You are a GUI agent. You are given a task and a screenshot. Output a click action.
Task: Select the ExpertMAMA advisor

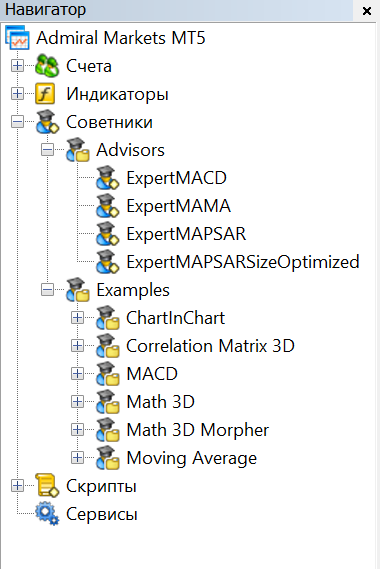pyautogui.click(x=178, y=206)
